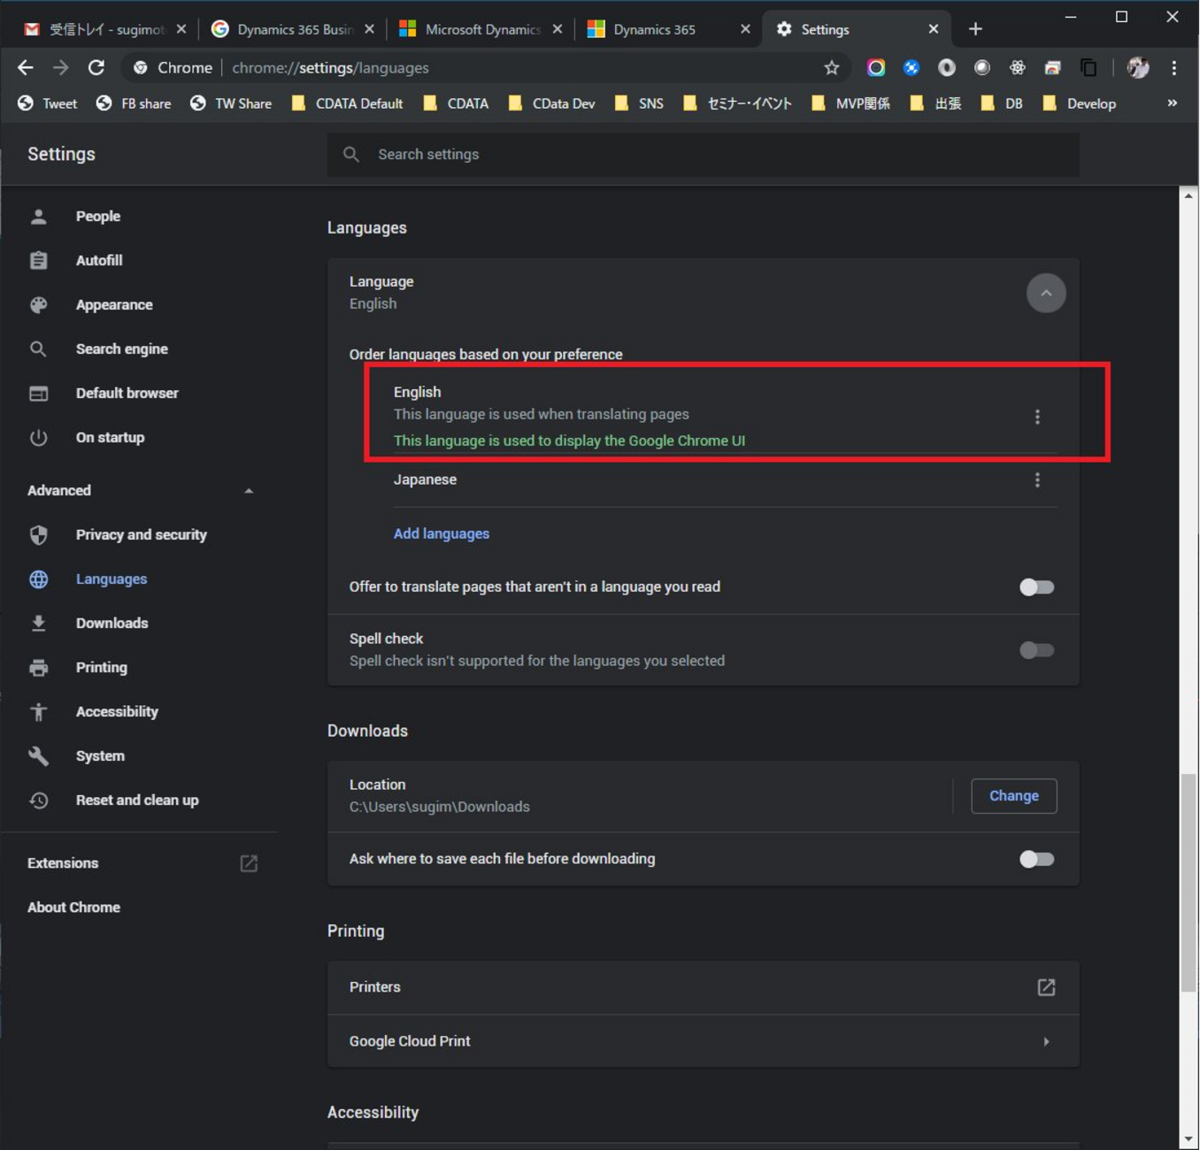Screen dimensions: 1200x1150
Task: Click the address bar URL
Action: [x=330, y=67]
